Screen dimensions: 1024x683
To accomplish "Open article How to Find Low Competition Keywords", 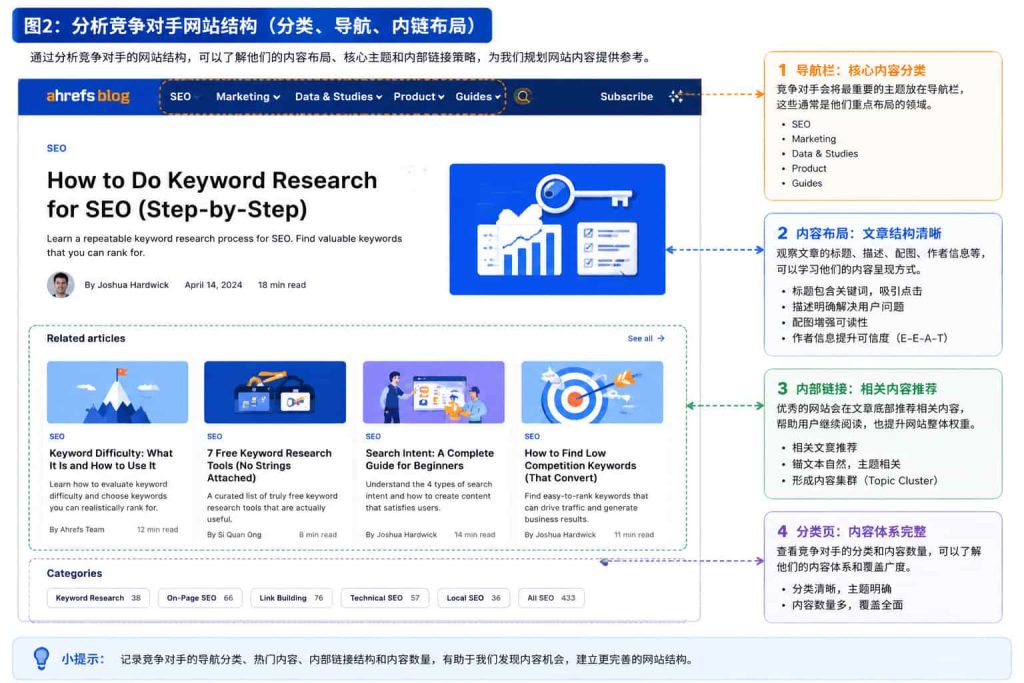I will [x=580, y=465].
